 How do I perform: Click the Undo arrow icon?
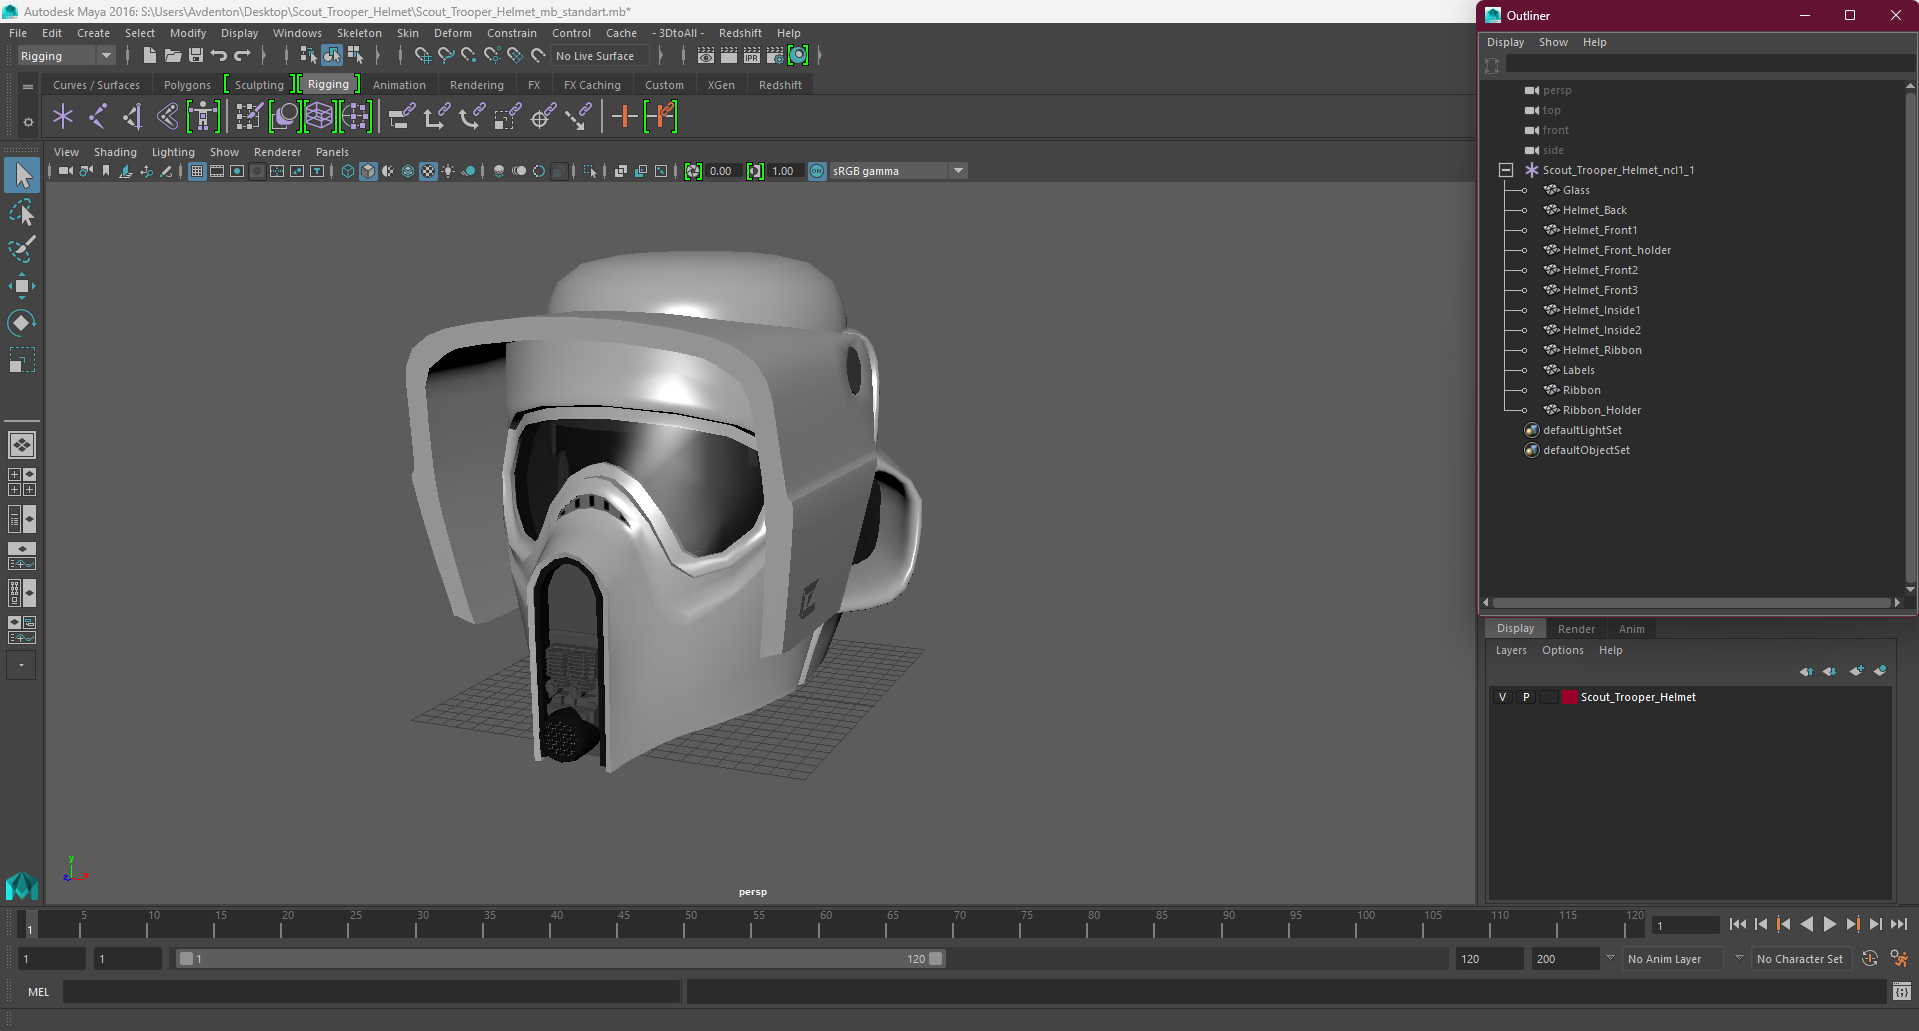coord(219,56)
